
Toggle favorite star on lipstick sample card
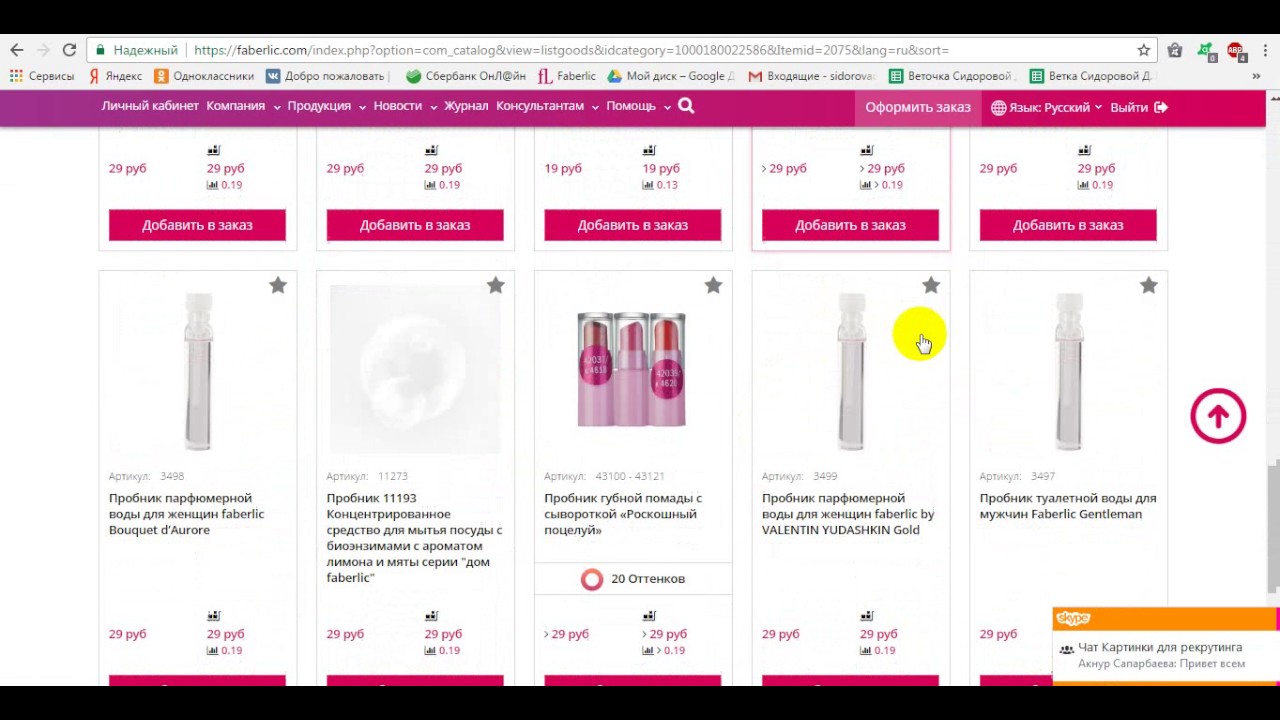click(713, 286)
